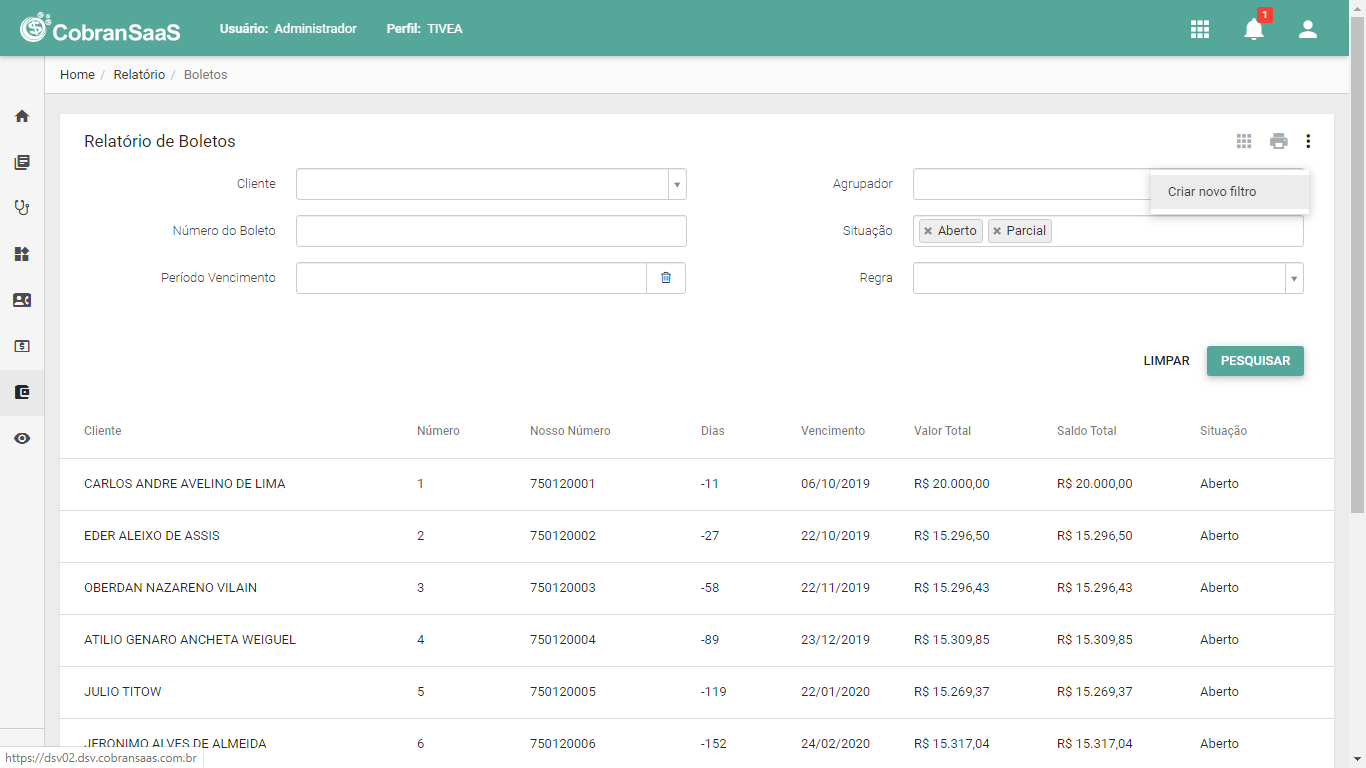Image resolution: width=1366 pixels, height=768 pixels.
Task: Open the eye icon in sidebar
Action: click(x=22, y=438)
